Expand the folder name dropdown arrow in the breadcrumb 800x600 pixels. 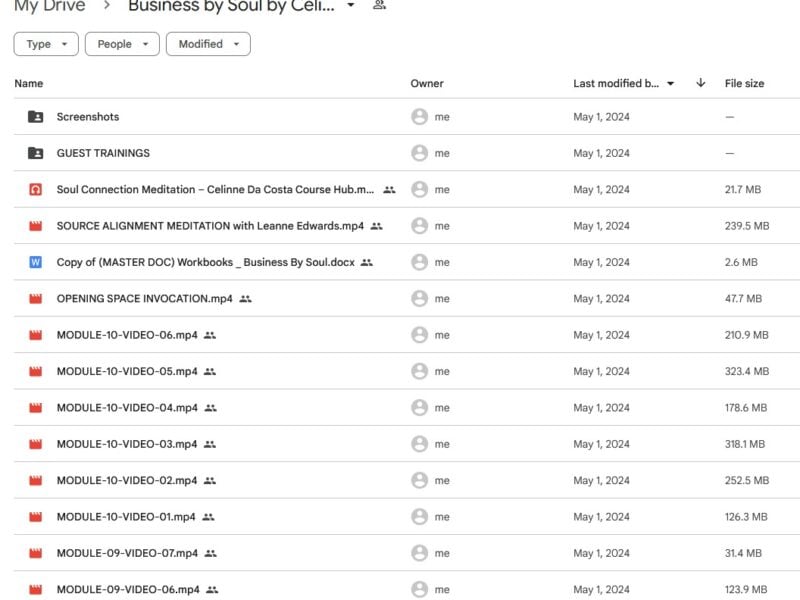351,5
